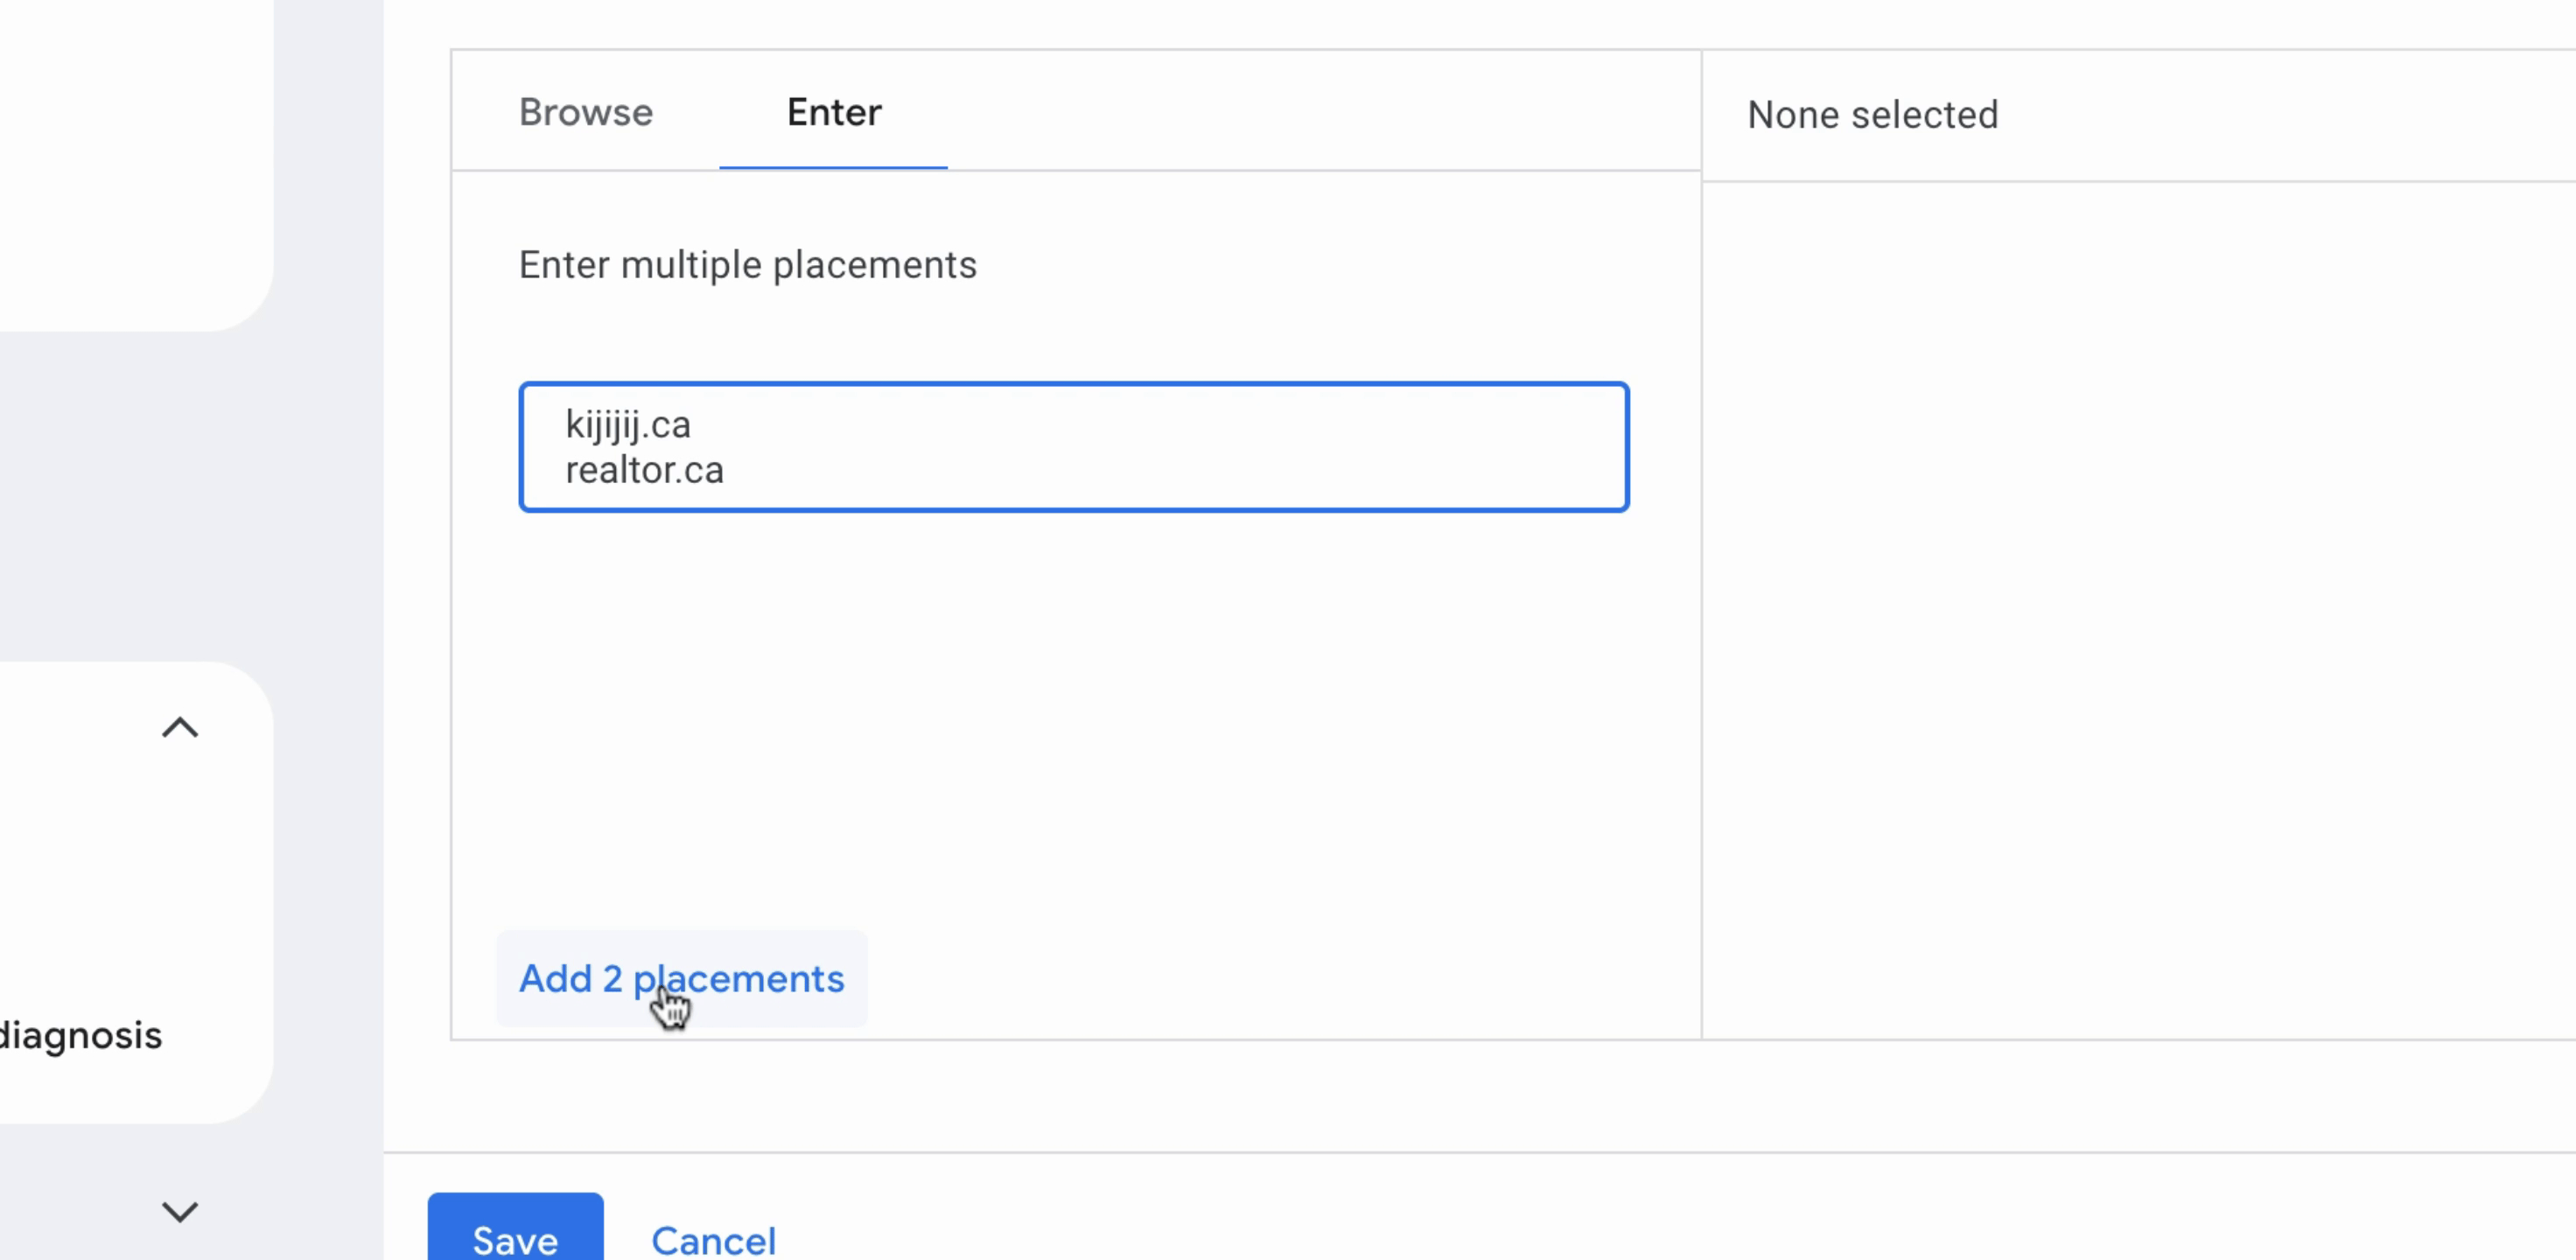Screen dimensions: 2576x1260
Task: Click the empty selected placements panel
Action: point(2138,610)
